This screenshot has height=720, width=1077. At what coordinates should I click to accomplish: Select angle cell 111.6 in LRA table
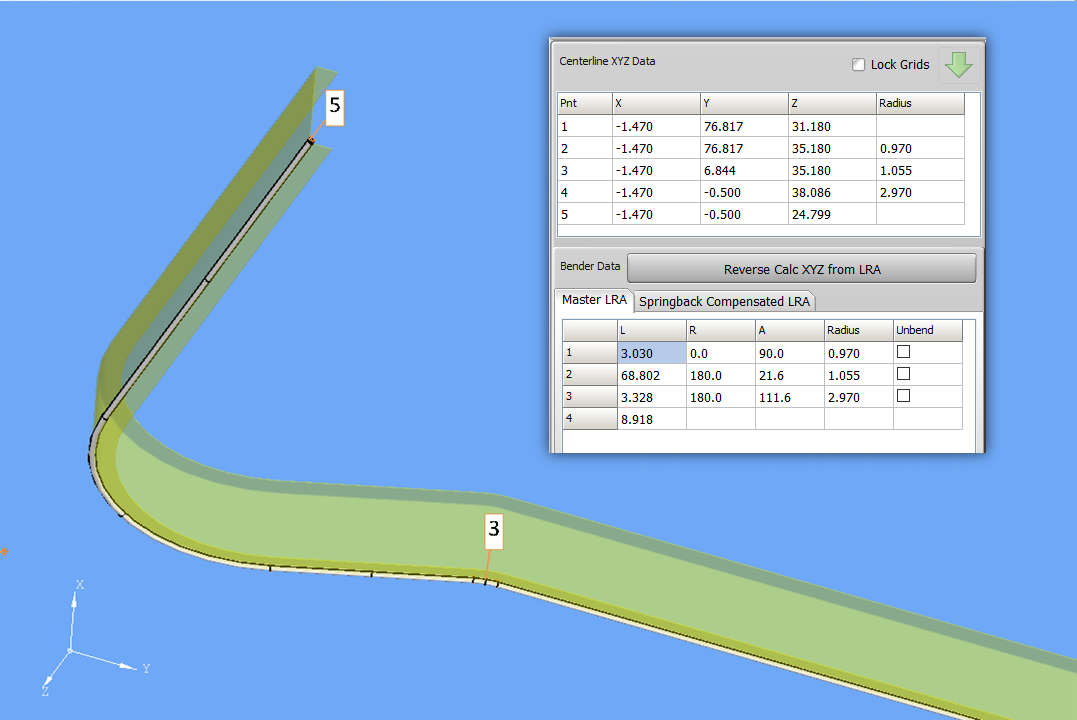click(x=789, y=396)
